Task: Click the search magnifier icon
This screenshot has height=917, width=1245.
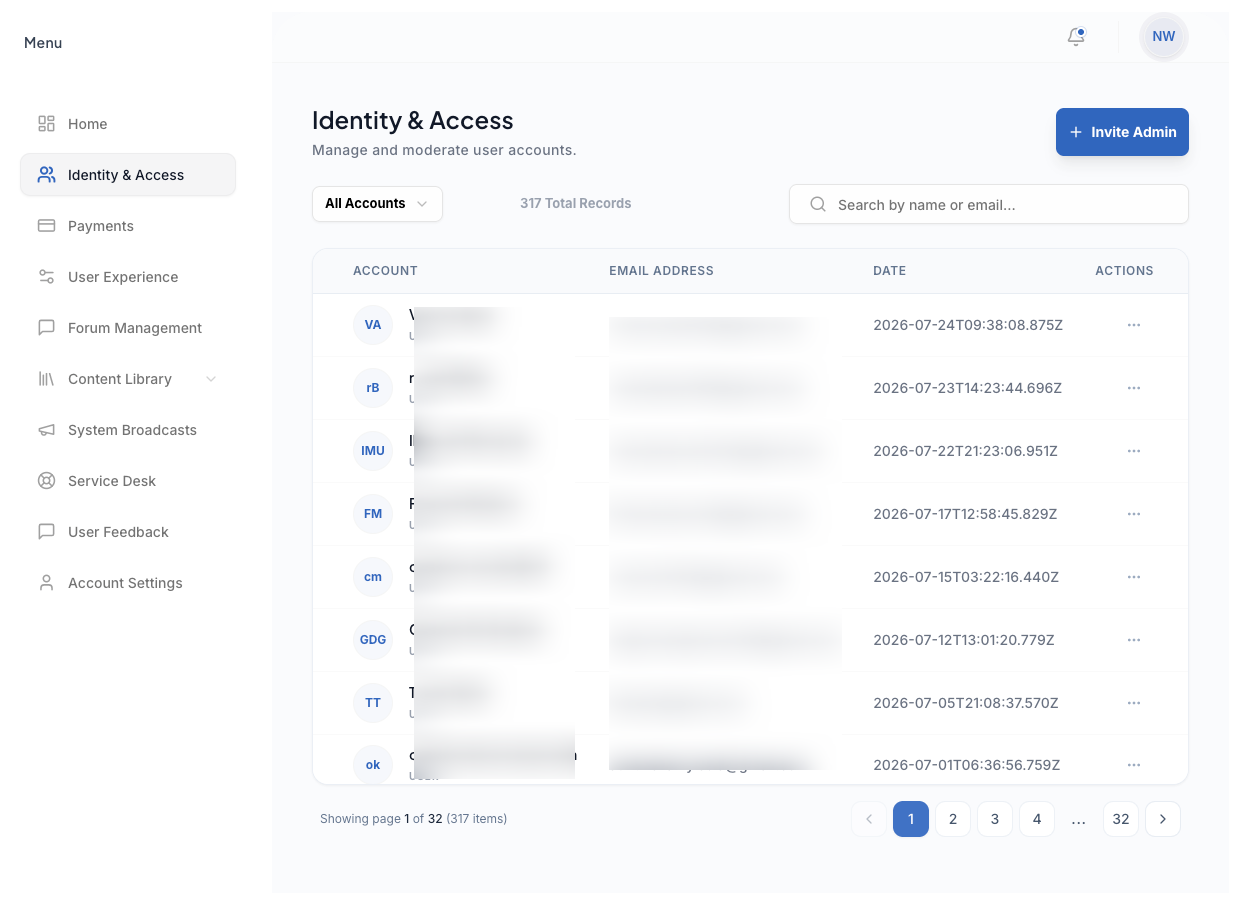Action: click(818, 204)
